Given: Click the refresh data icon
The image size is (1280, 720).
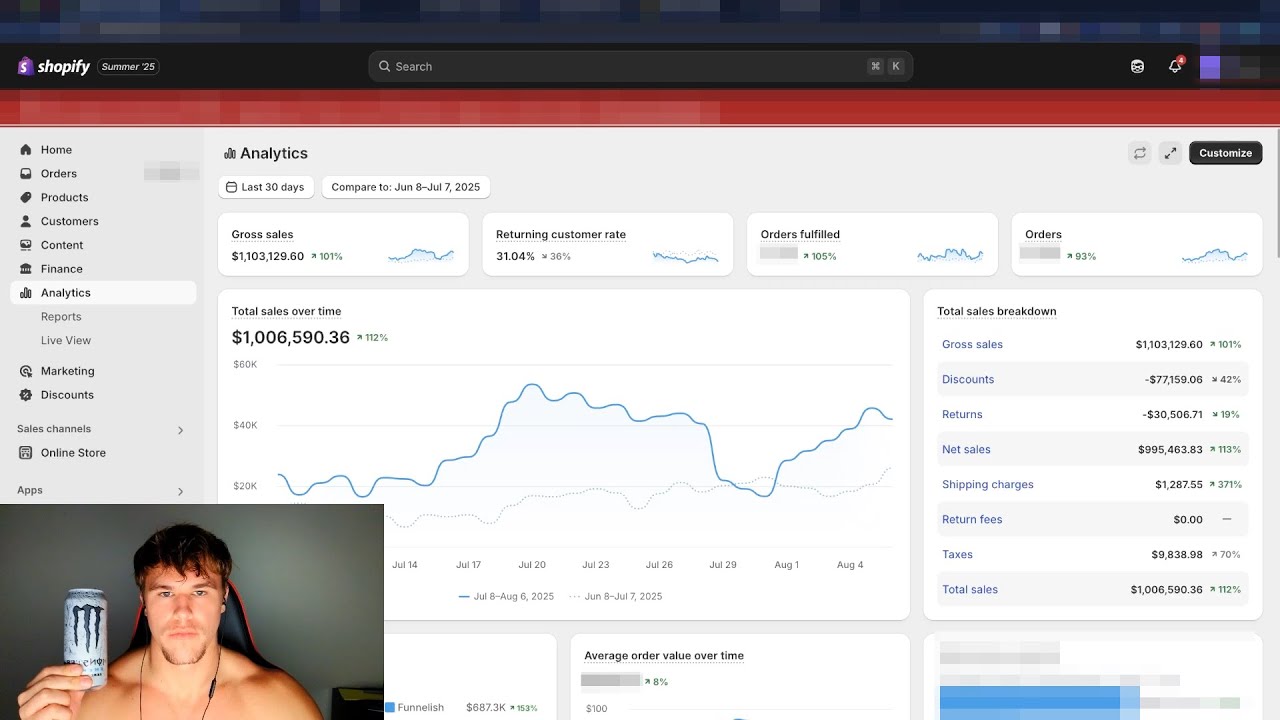Looking at the screenshot, I should [x=1139, y=153].
